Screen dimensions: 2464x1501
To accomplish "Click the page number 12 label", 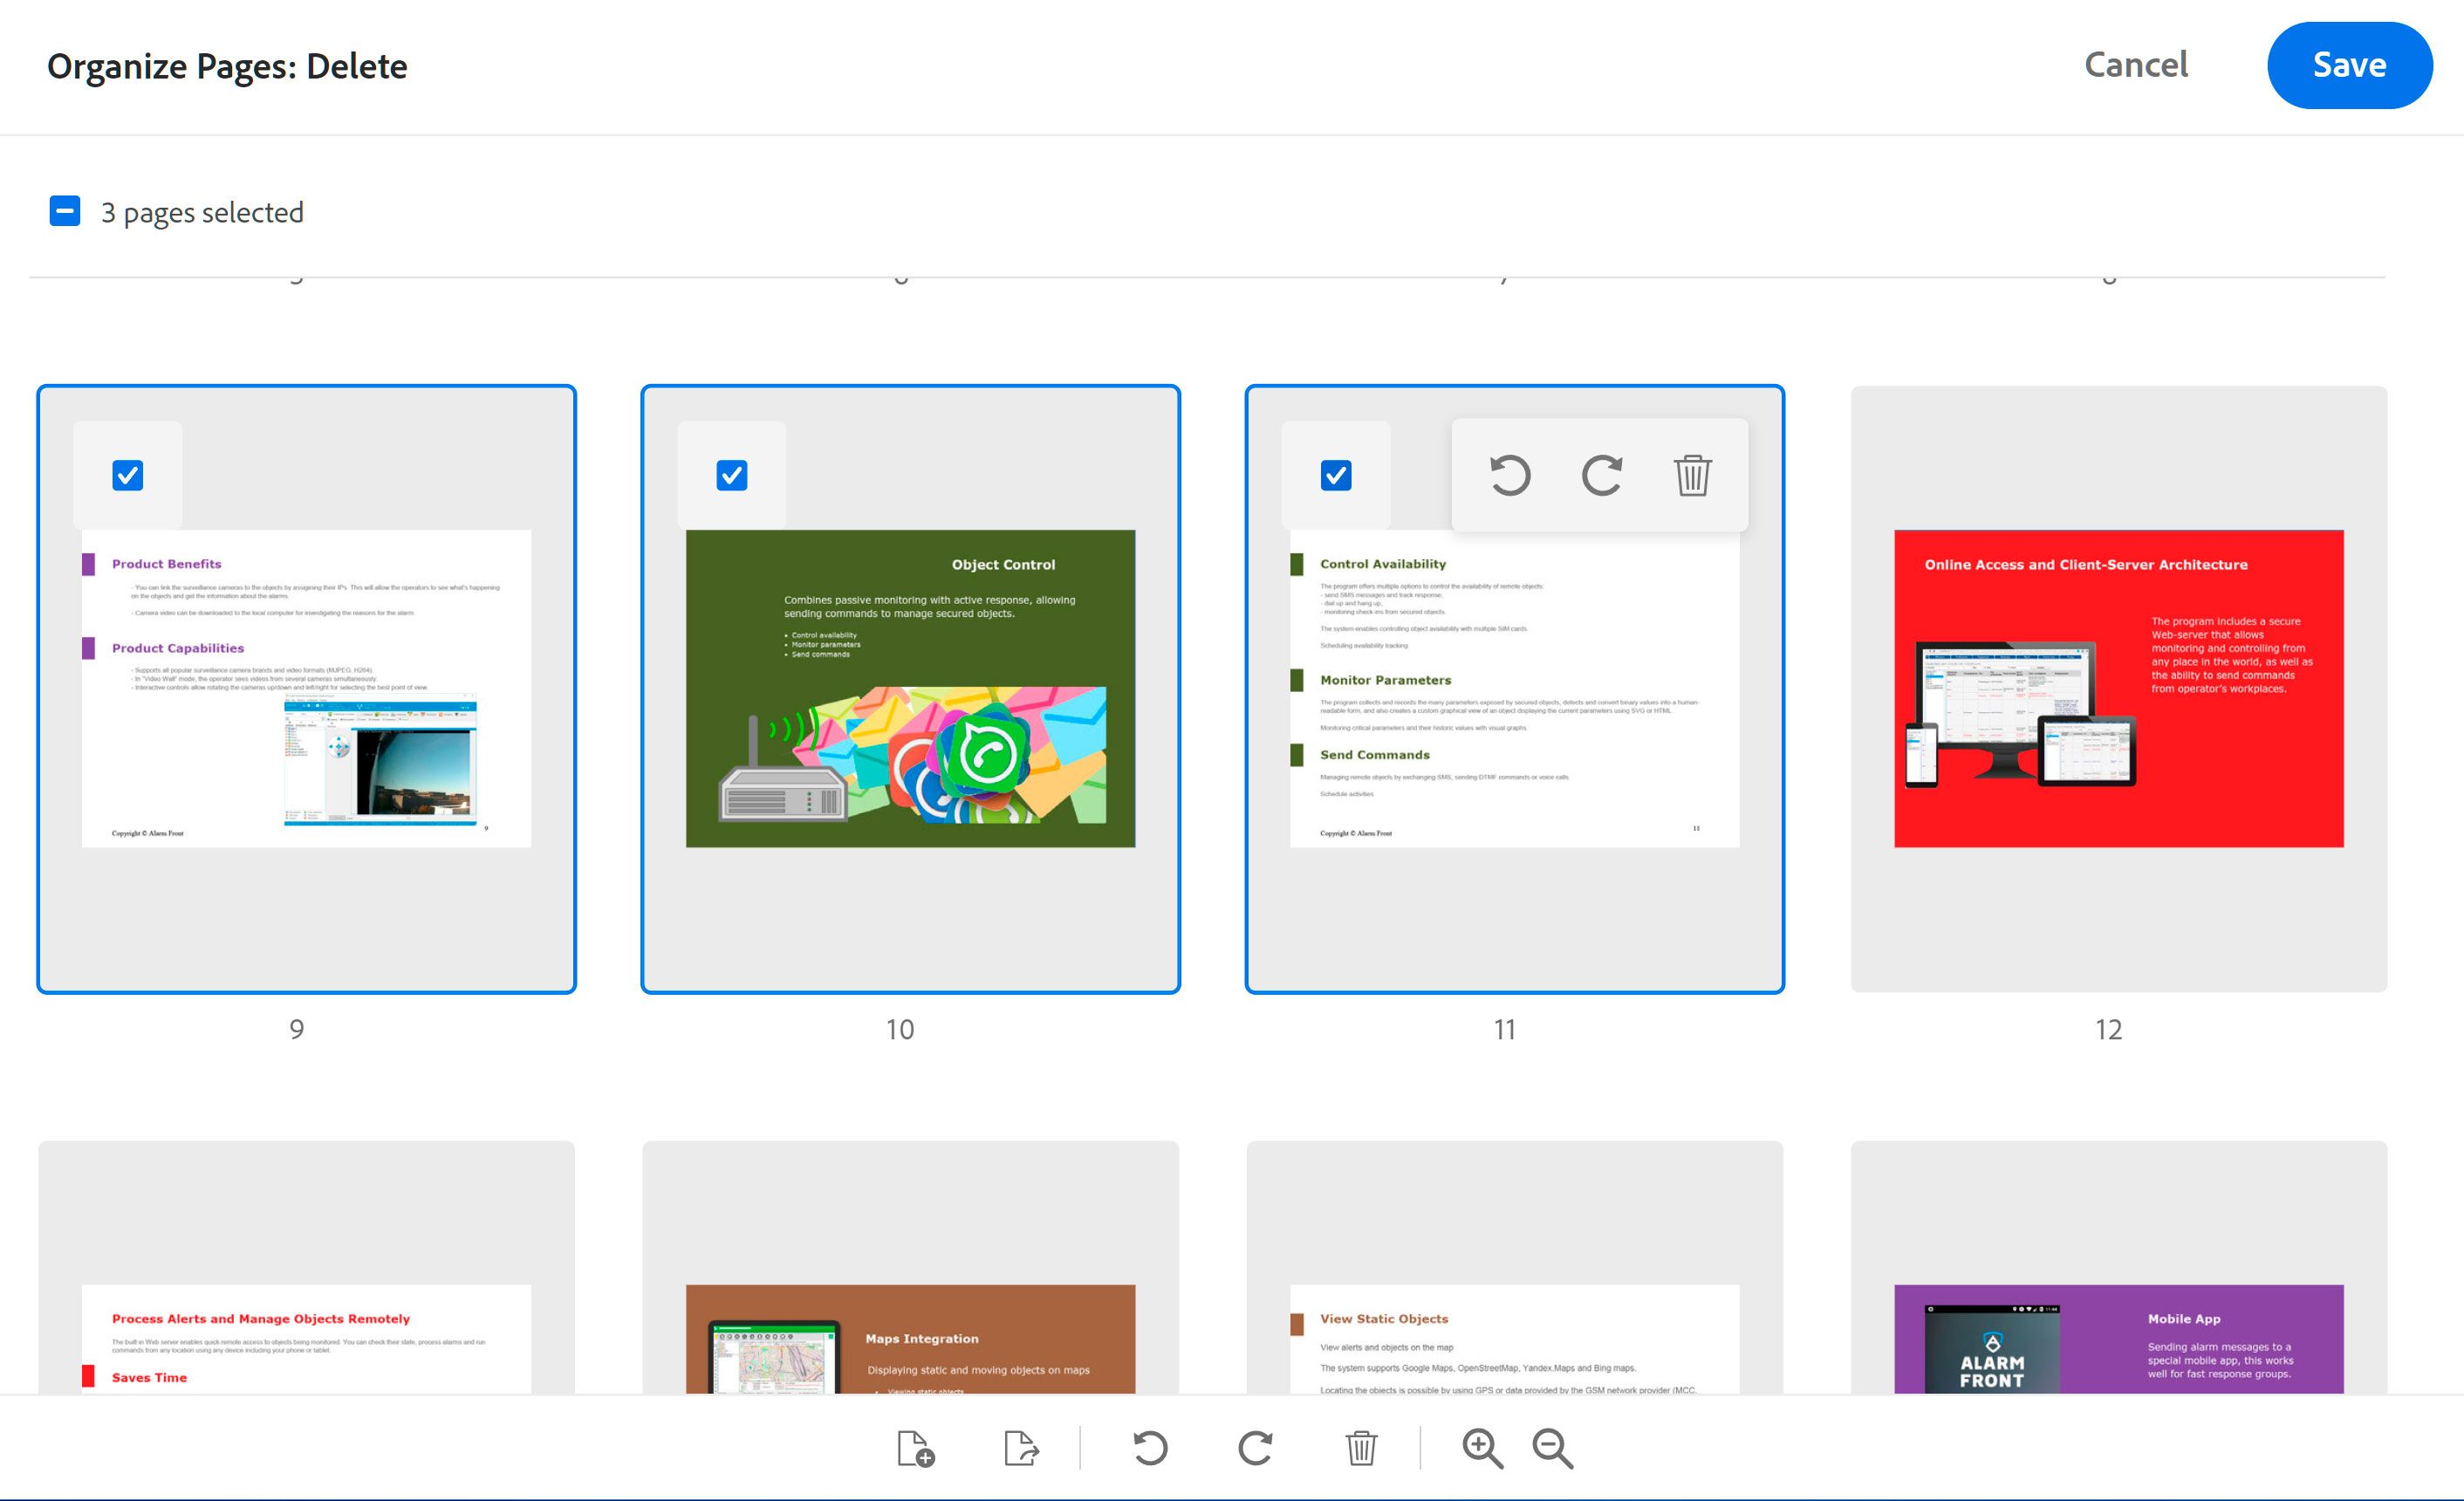I will click(x=2108, y=1029).
